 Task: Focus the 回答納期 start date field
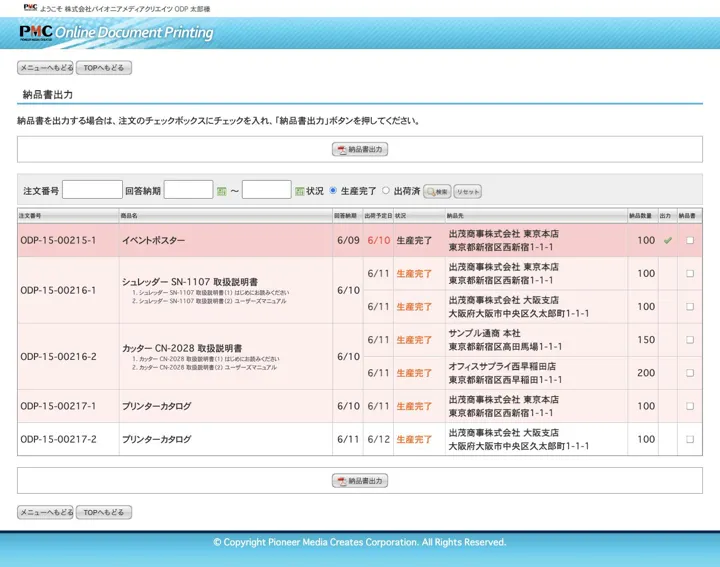pyautogui.click(x=188, y=190)
